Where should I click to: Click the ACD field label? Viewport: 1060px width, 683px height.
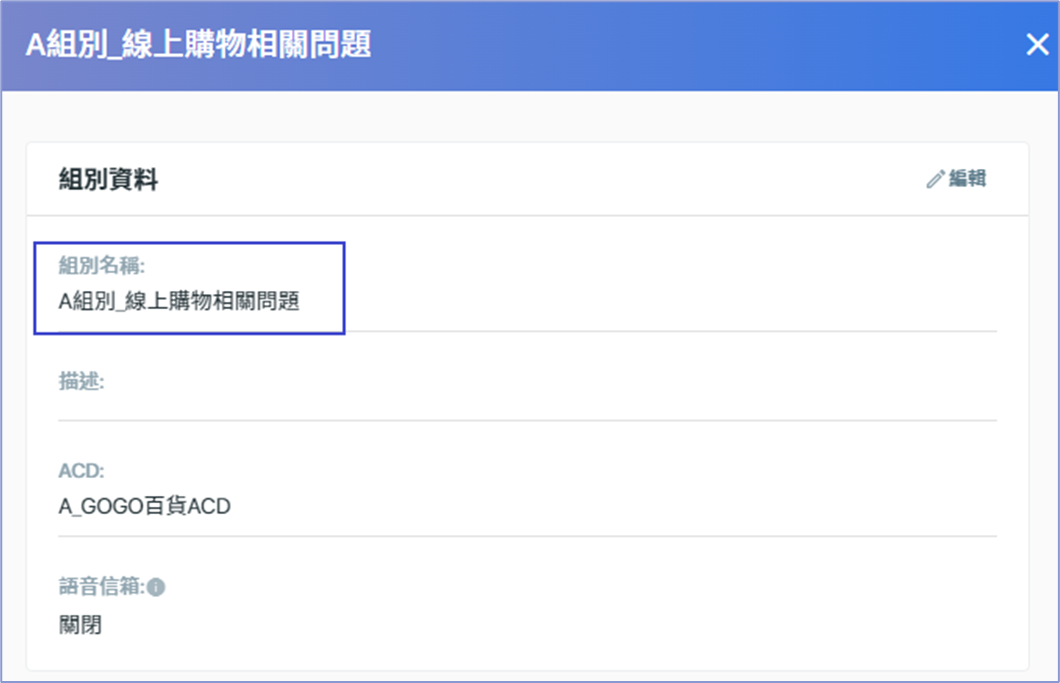(x=81, y=471)
